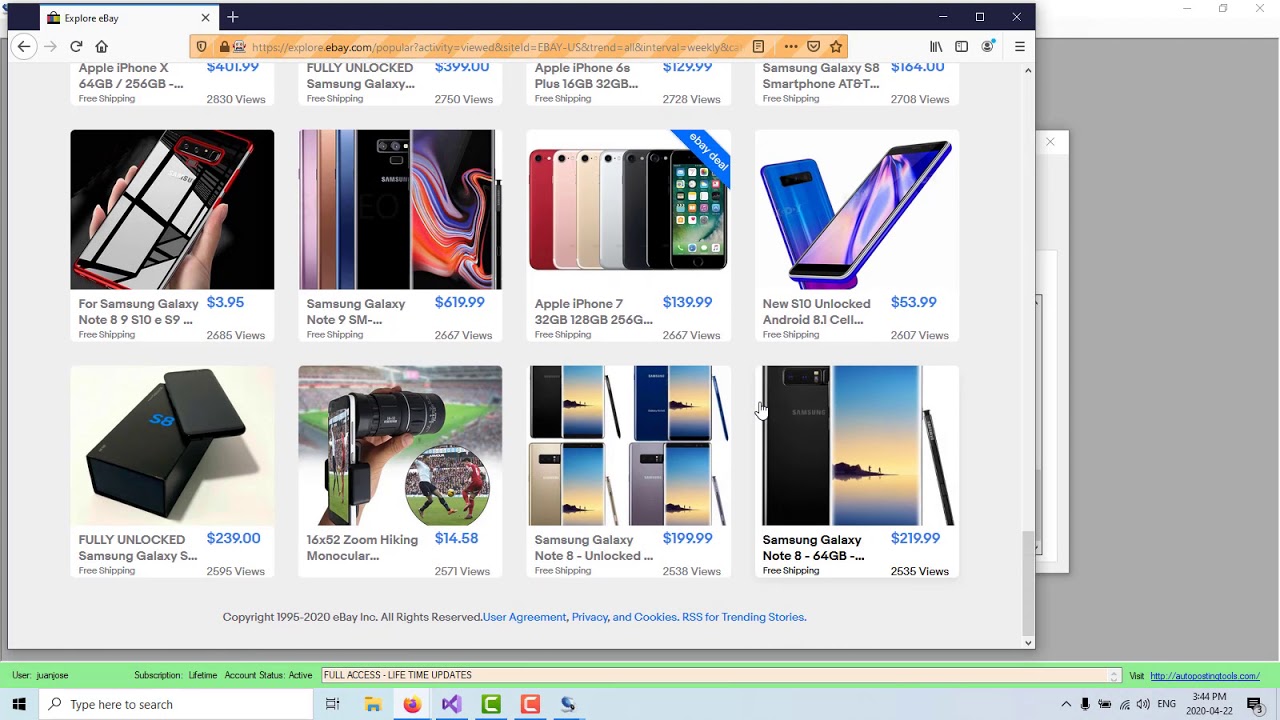Toggle reader view in address bar

click(758, 46)
